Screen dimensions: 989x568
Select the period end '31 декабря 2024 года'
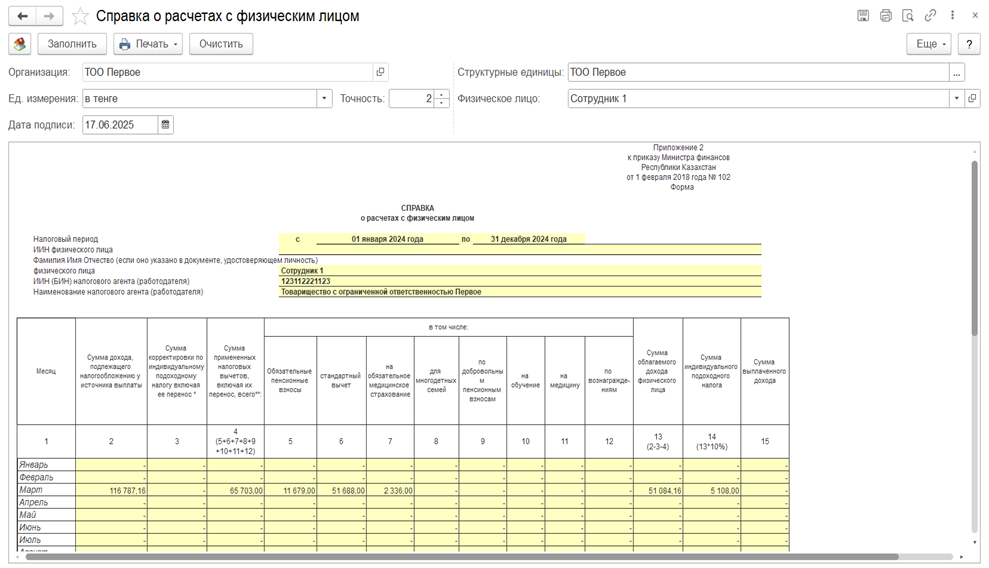tap(529, 239)
